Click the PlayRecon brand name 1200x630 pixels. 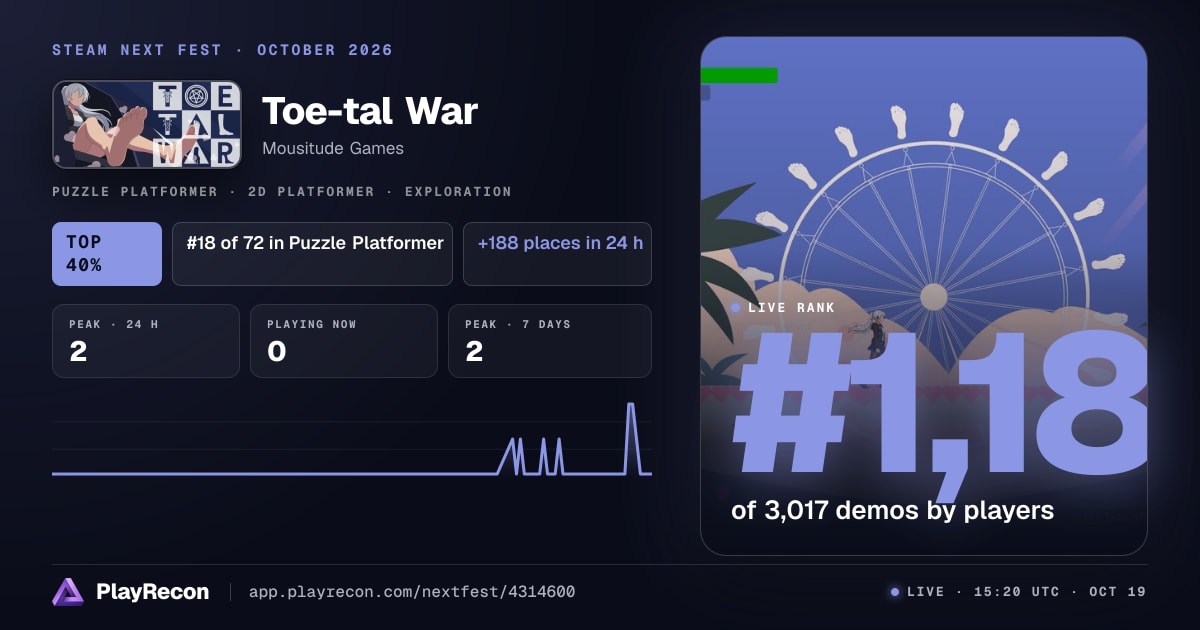(152, 592)
